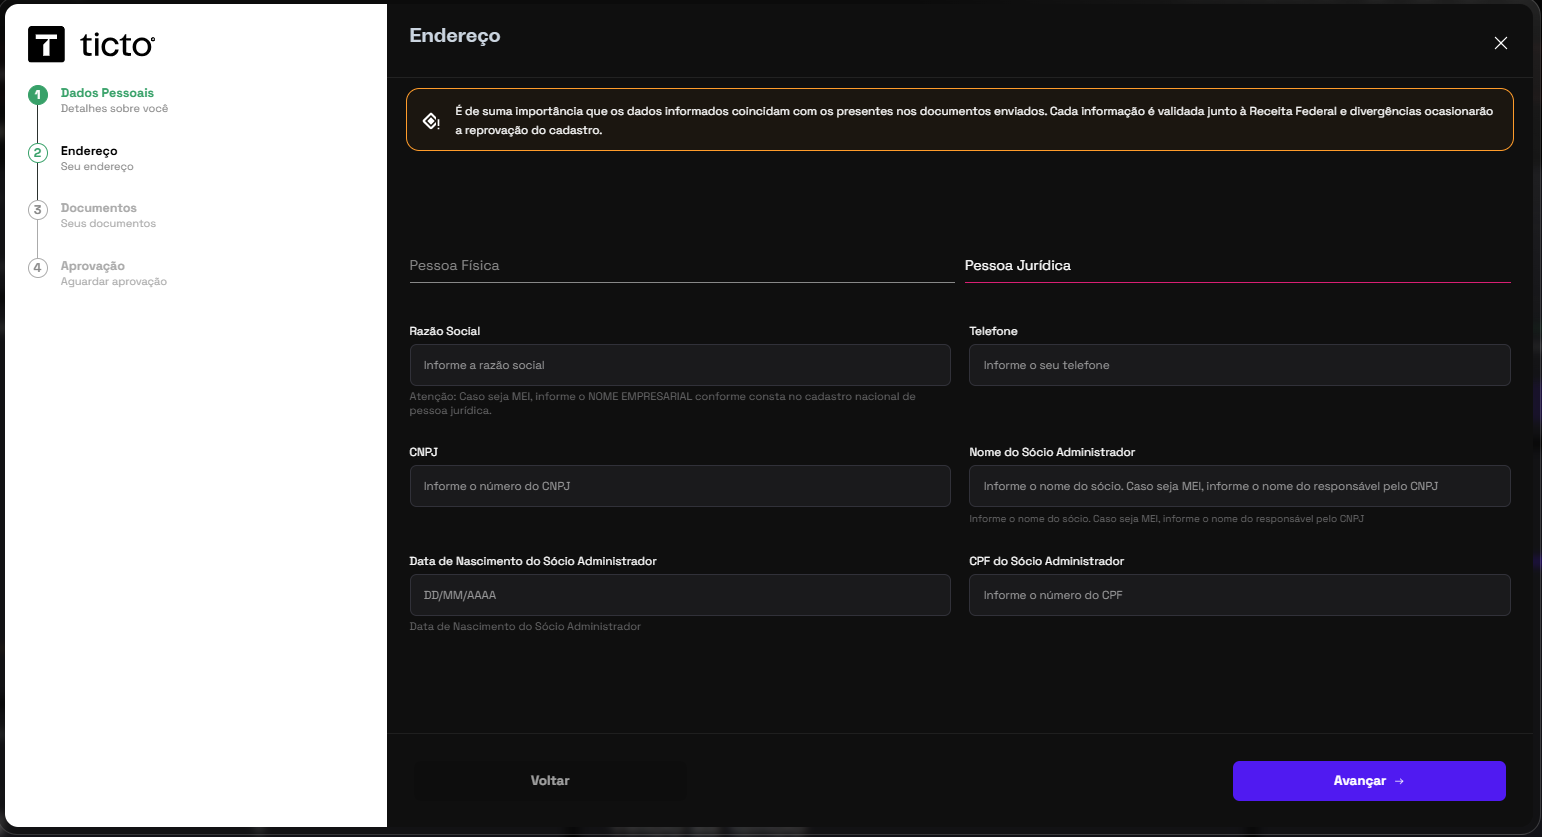Click the CPF do Sócio Administrador field
The width and height of the screenshot is (1542, 837).
pyautogui.click(x=1238, y=595)
